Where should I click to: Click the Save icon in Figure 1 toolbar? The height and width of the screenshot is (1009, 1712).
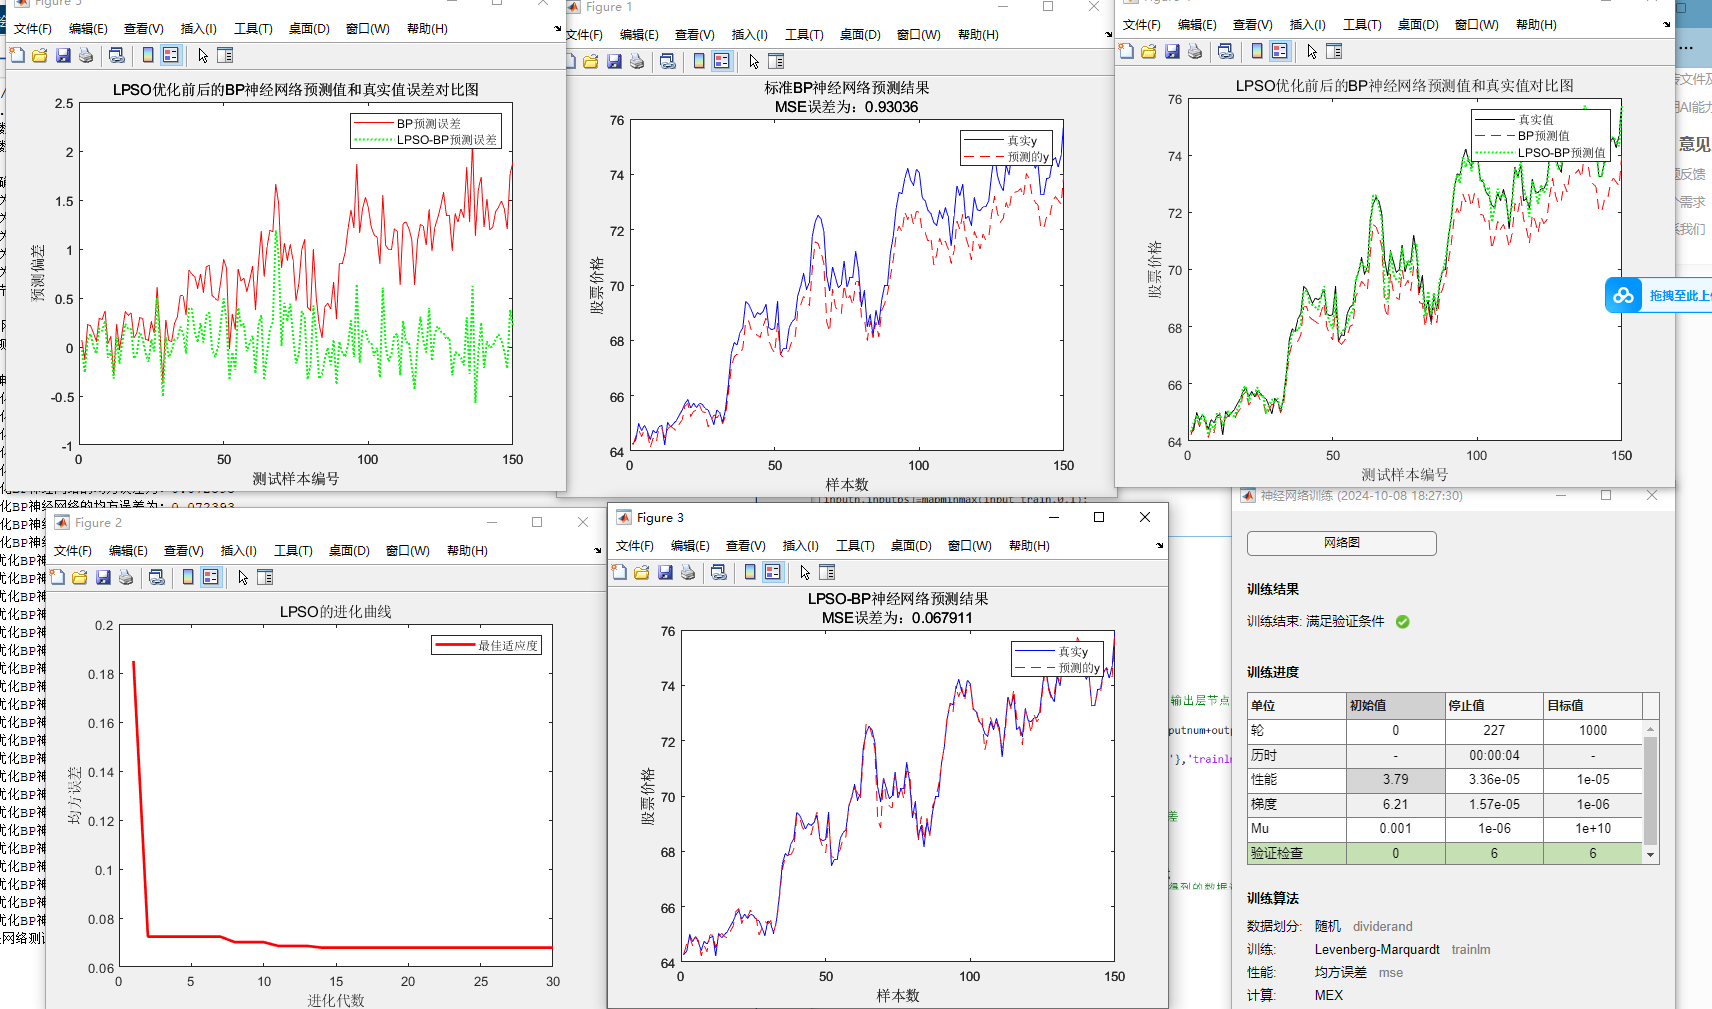click(614, 61)
